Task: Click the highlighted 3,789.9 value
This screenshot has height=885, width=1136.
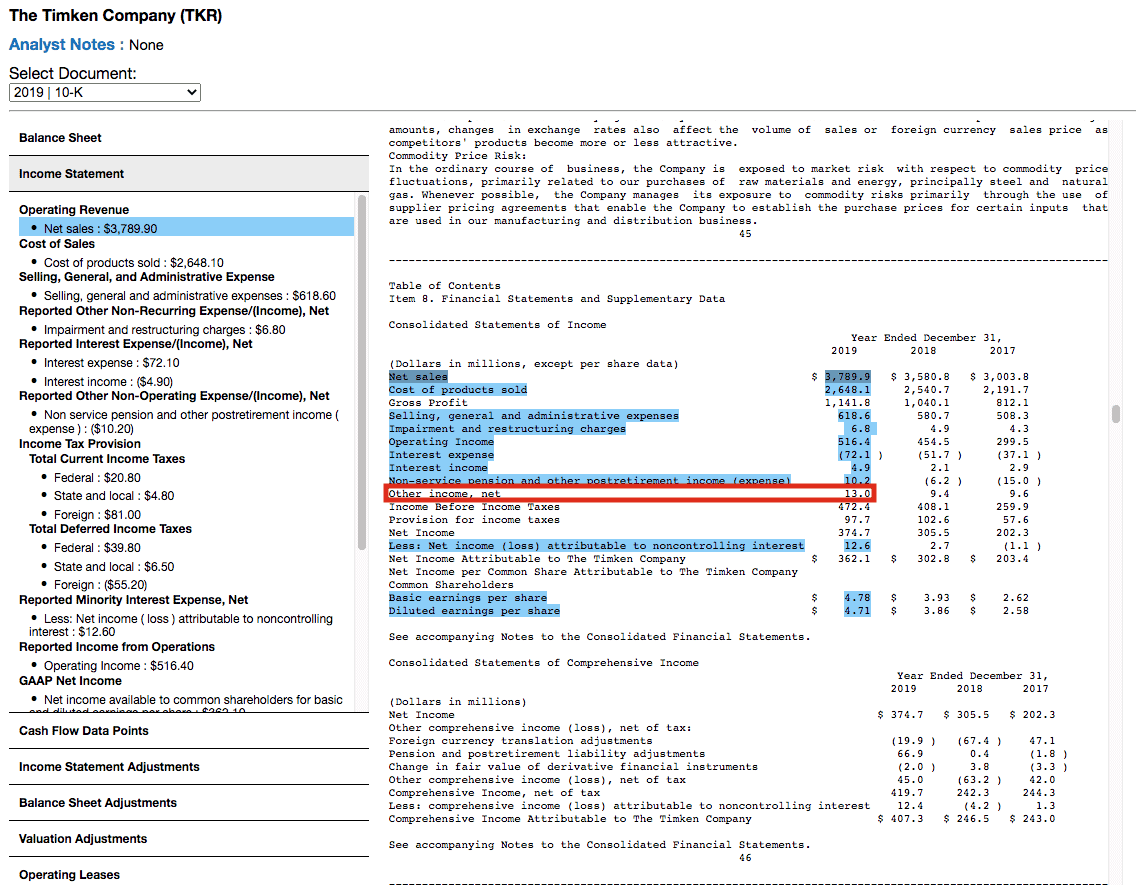Action: click(x=848, y=377)
